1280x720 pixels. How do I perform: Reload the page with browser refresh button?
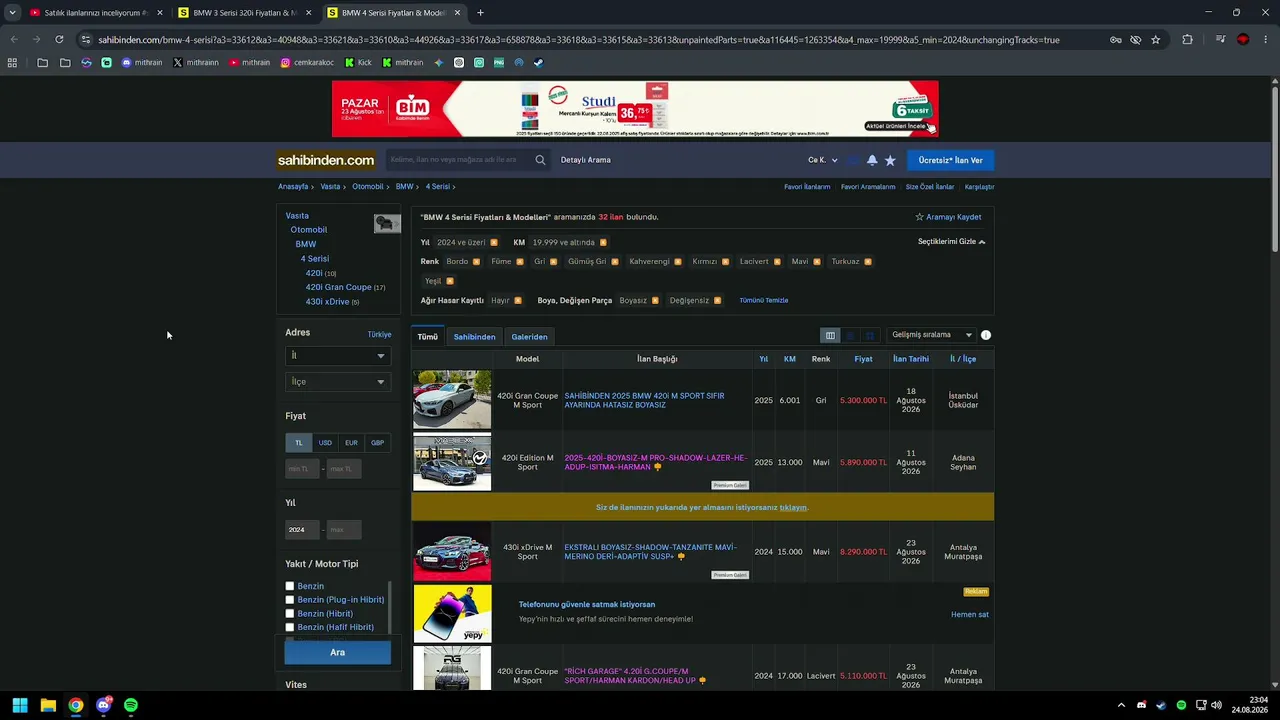59,40
